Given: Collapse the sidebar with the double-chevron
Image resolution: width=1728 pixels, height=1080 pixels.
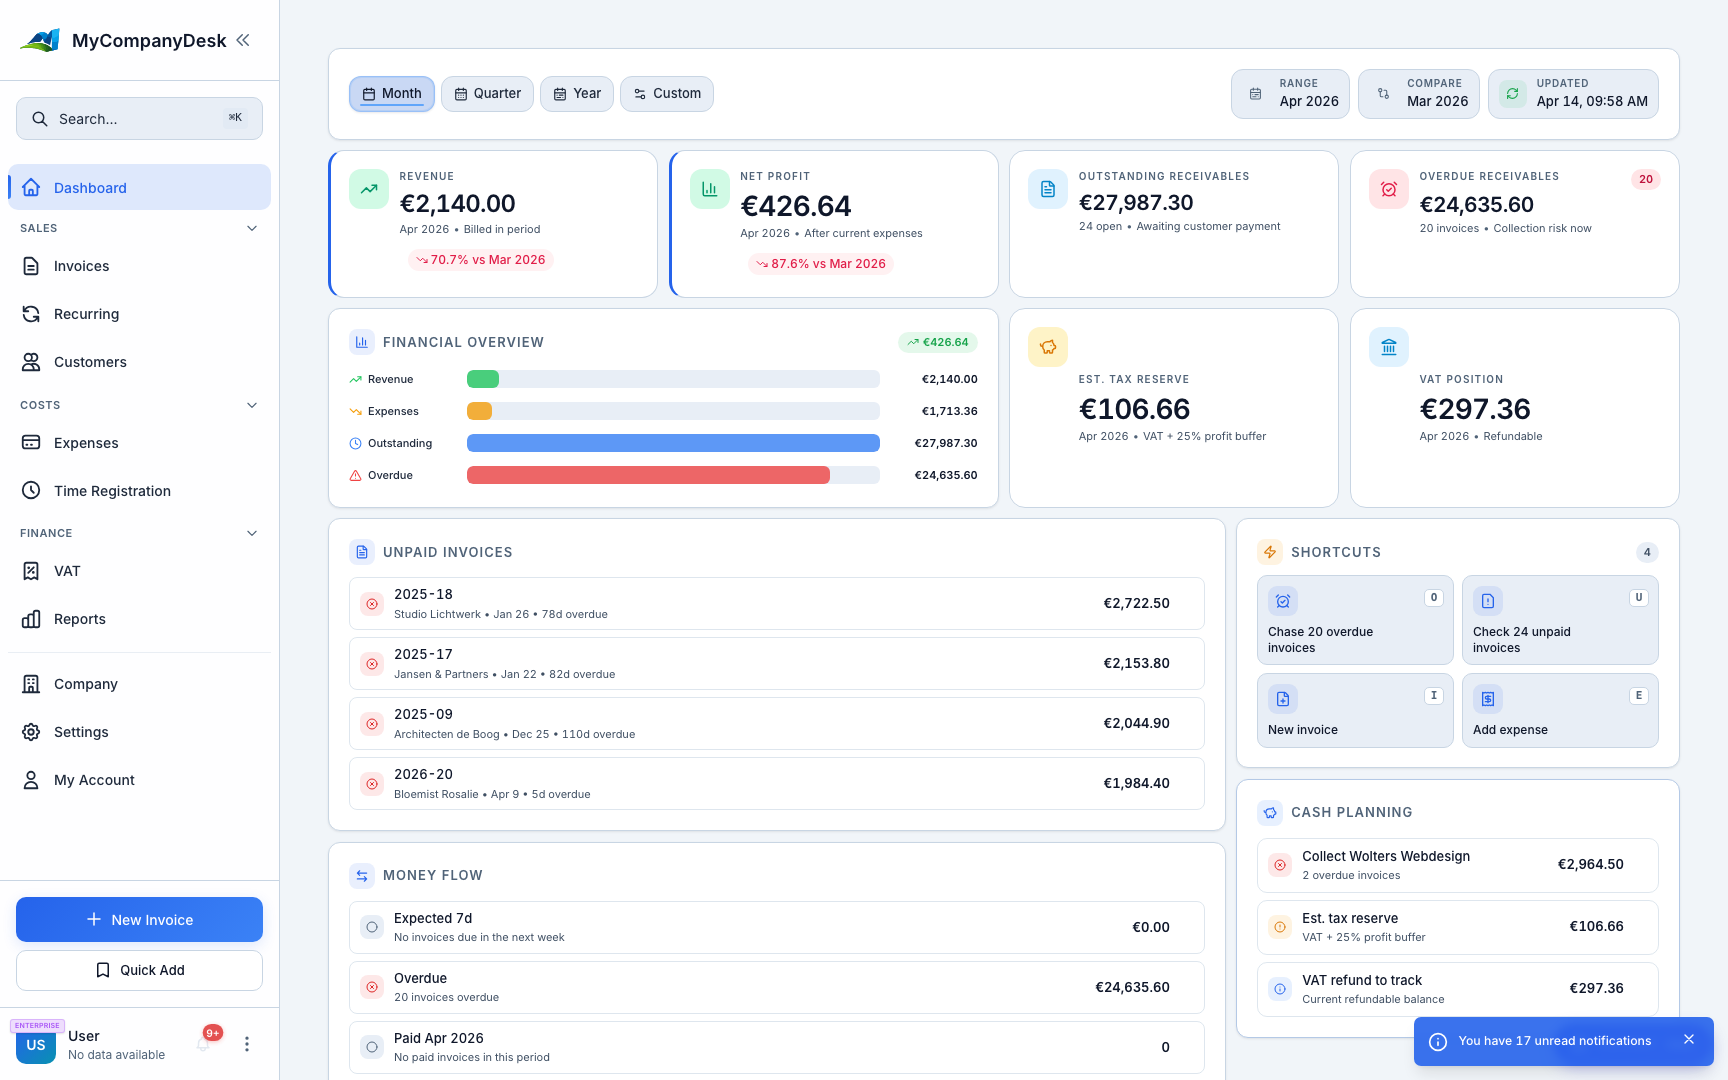Looking at the screenshot, I should coord(243,40).
